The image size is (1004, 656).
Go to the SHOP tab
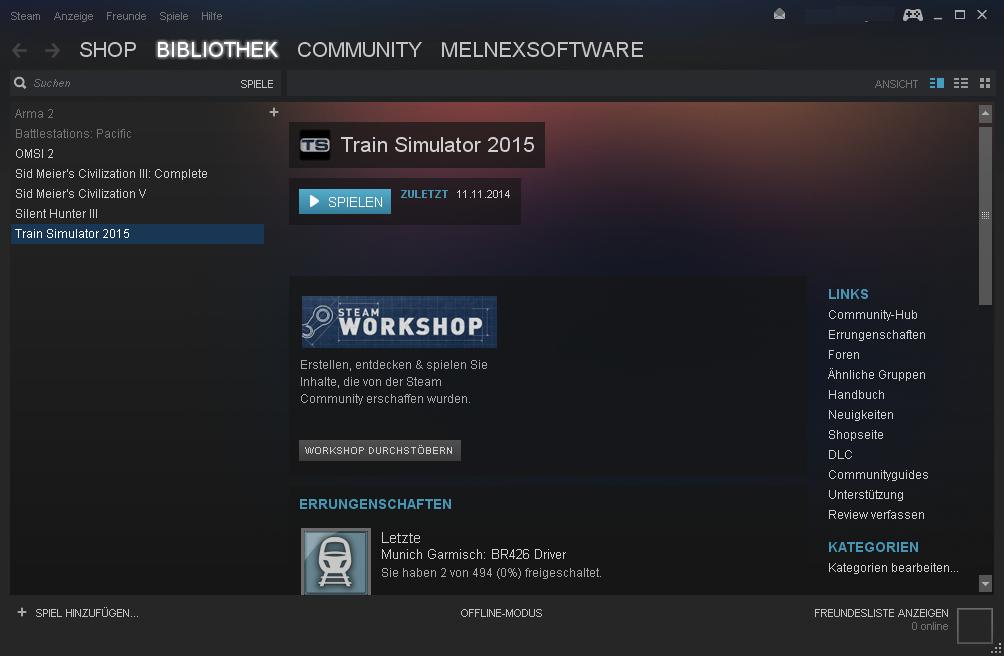(x=108, y=50)
